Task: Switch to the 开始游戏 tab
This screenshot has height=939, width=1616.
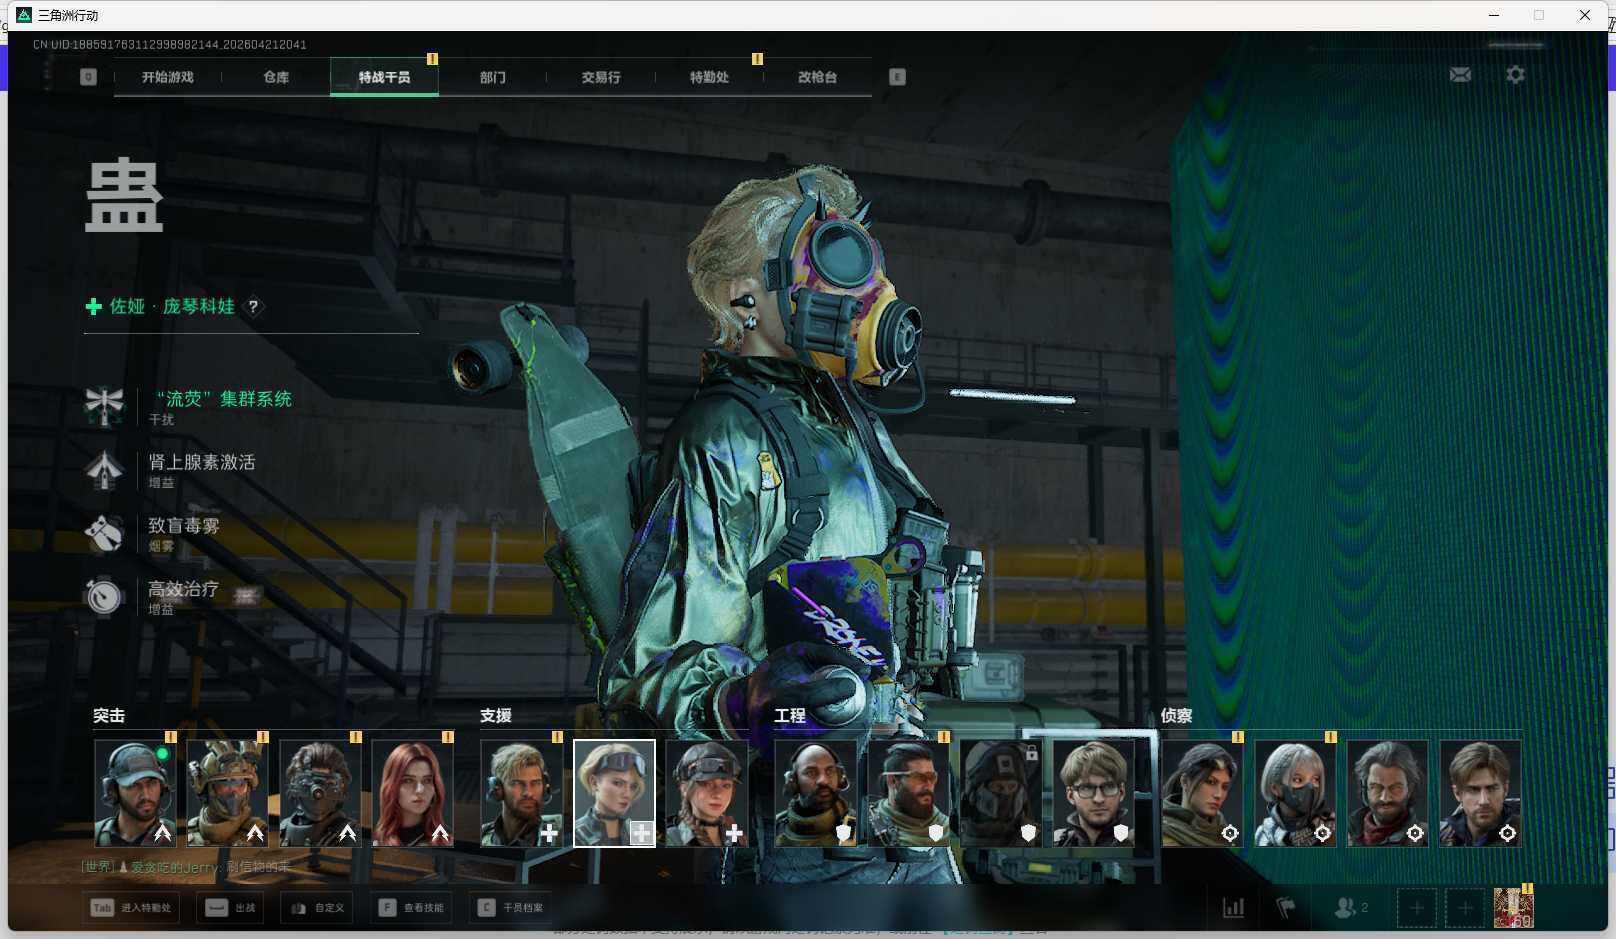Action: pos(168,77)
